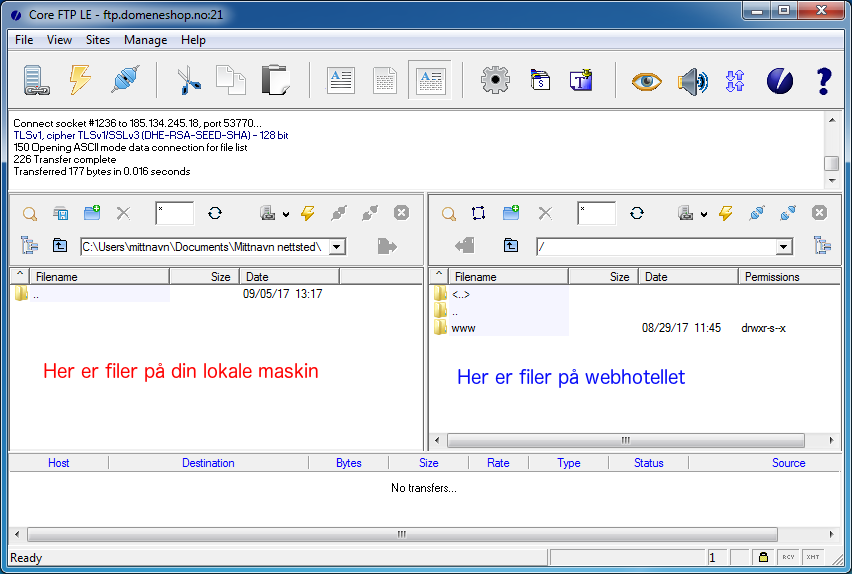Viewport: 852px width, 574px height.
Task: Sort local files by Size column
Action: point(204,277)
